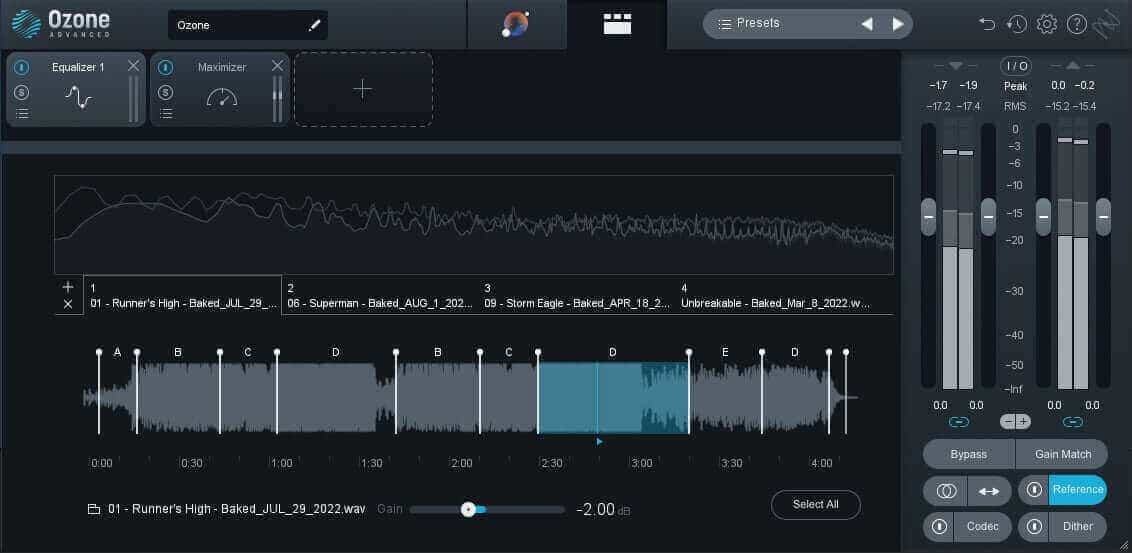The image size is (1132, 553).
Task: Select reference tab 3 Storm Eagle
Action: point(578,295)
